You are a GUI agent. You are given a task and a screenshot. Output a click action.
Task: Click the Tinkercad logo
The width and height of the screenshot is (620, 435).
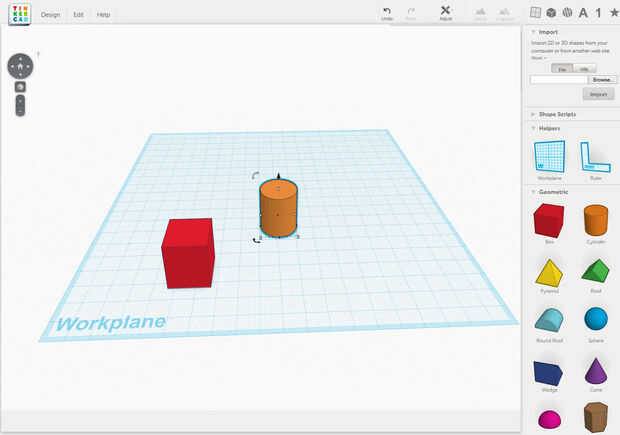(19, 14)
